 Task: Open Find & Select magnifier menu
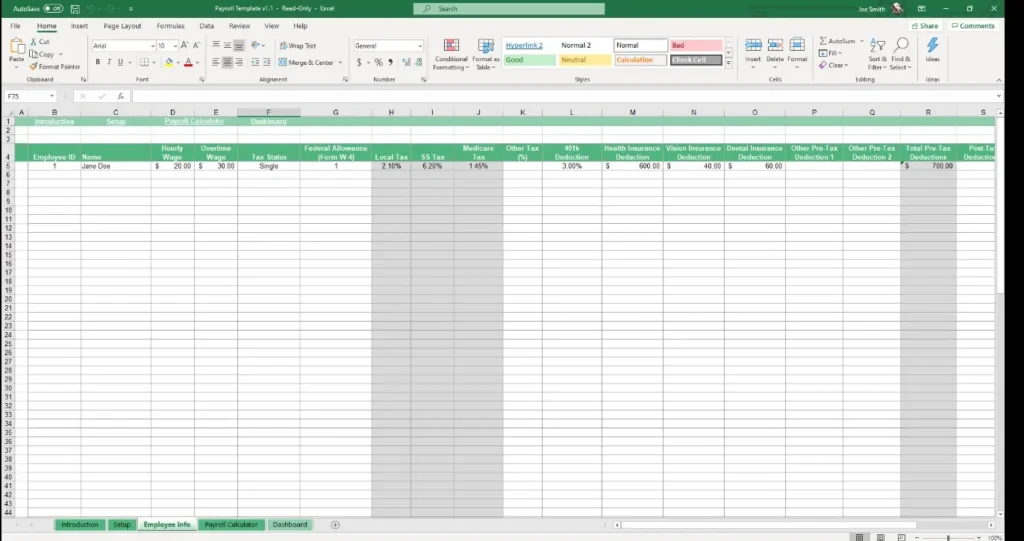tap(901, 54)
